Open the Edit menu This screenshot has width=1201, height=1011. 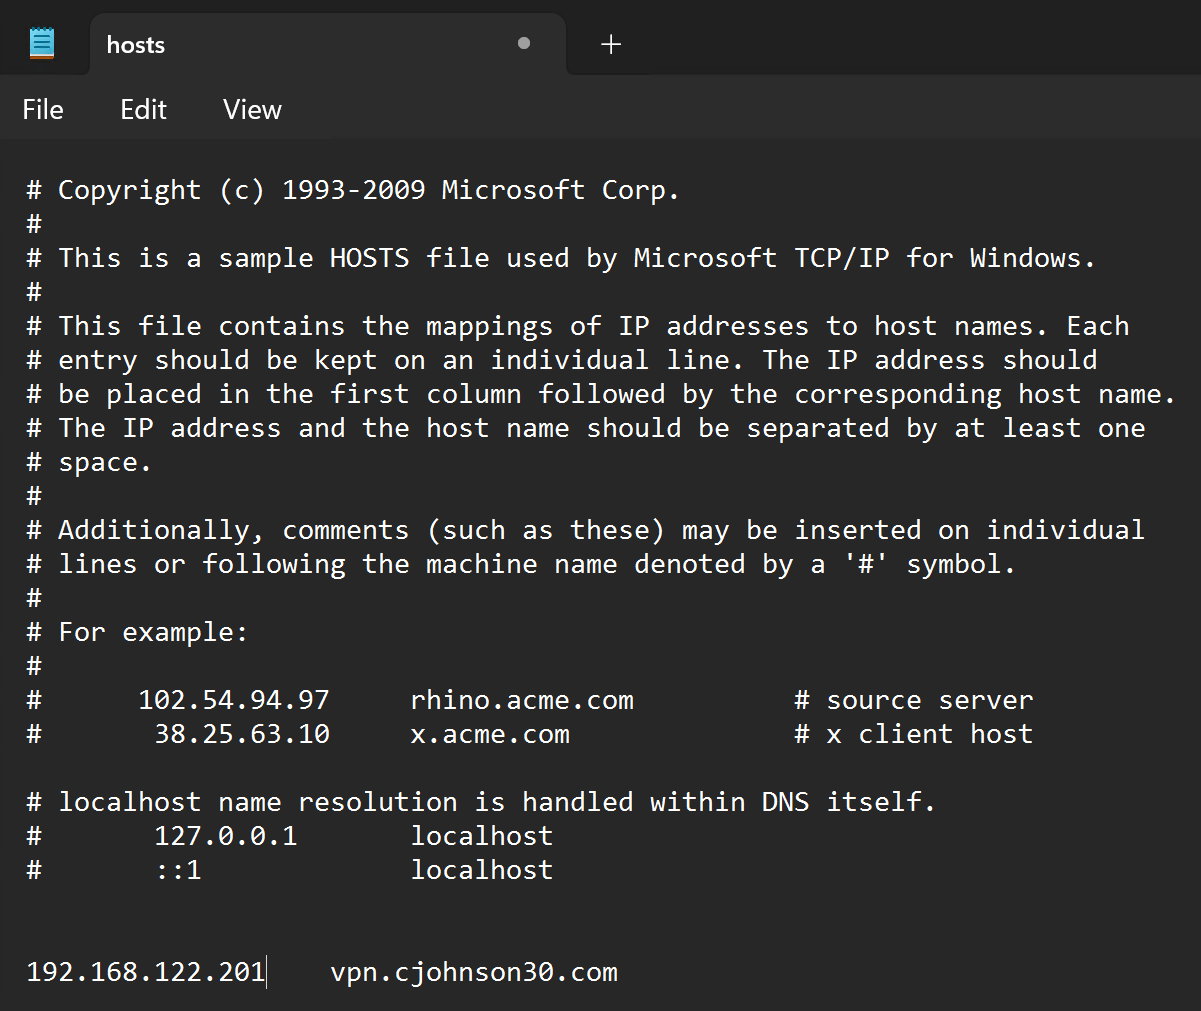coord(142,110)
